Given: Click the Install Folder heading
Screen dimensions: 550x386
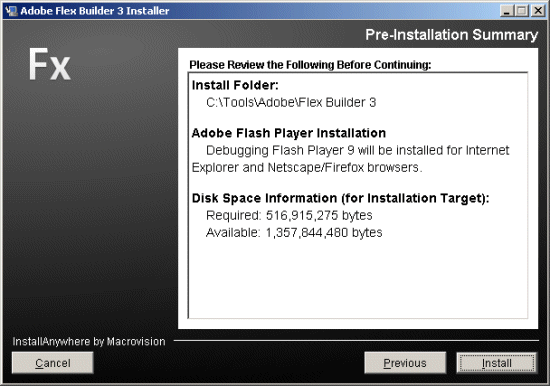Looking at the screenshot, I should coord(235,85).
